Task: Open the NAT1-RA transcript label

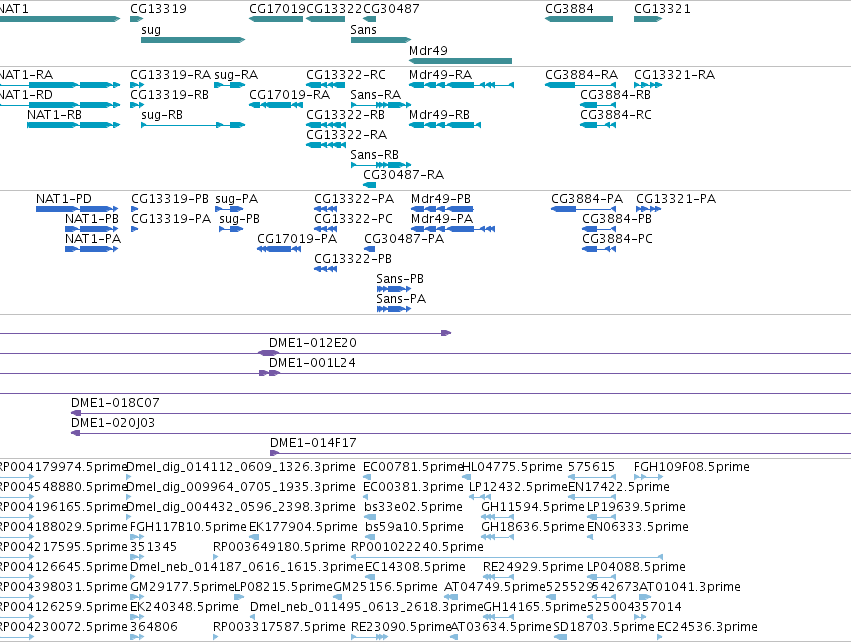Action: pos(26,74)
